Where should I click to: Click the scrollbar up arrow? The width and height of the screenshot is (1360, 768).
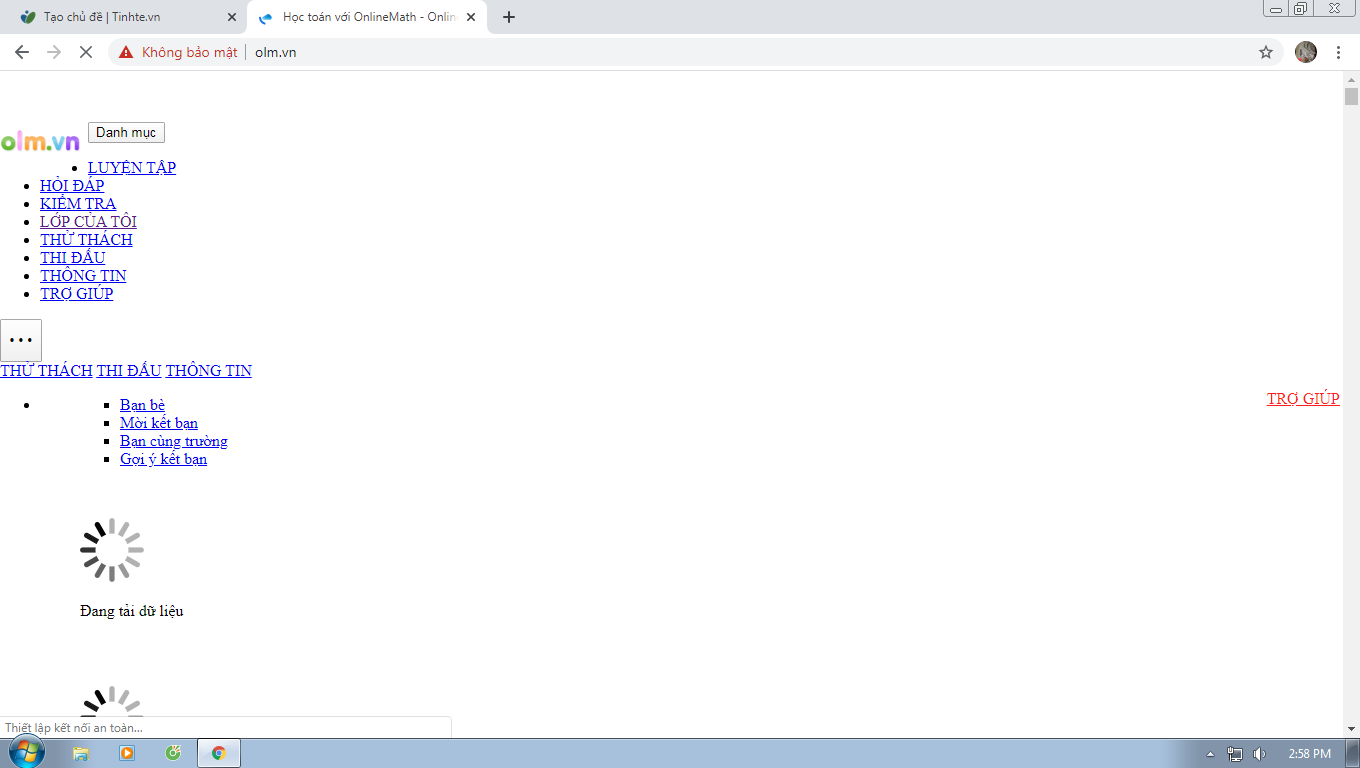click(x=1351, y=79)
